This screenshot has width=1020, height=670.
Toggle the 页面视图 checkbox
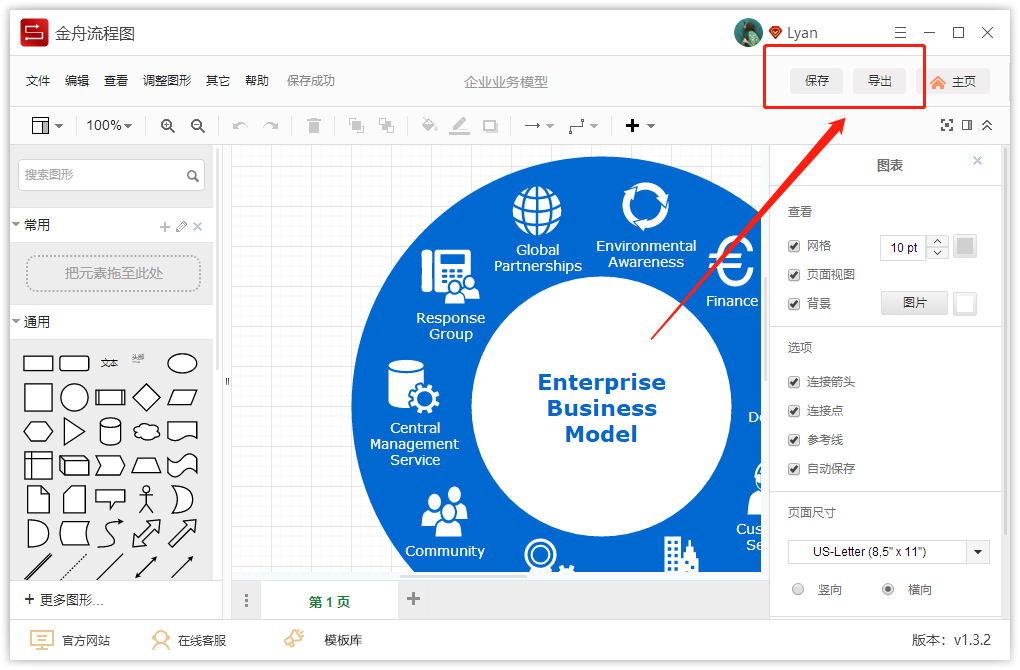794,275
